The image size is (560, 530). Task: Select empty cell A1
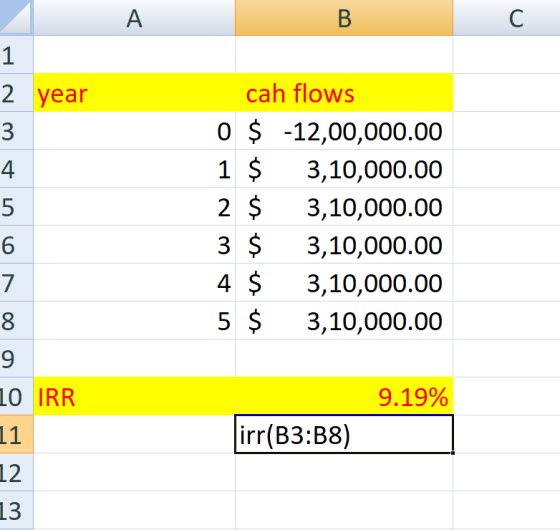coord(134,55)
